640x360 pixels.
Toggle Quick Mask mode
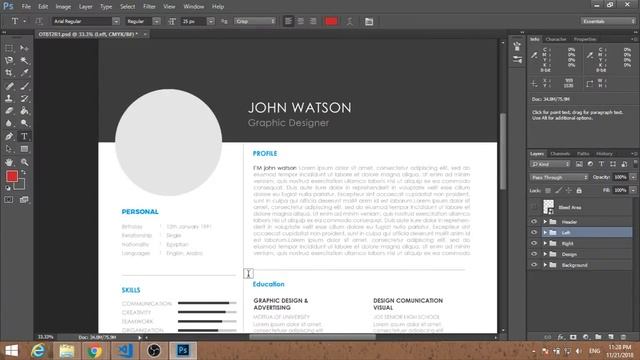(9, 200)
